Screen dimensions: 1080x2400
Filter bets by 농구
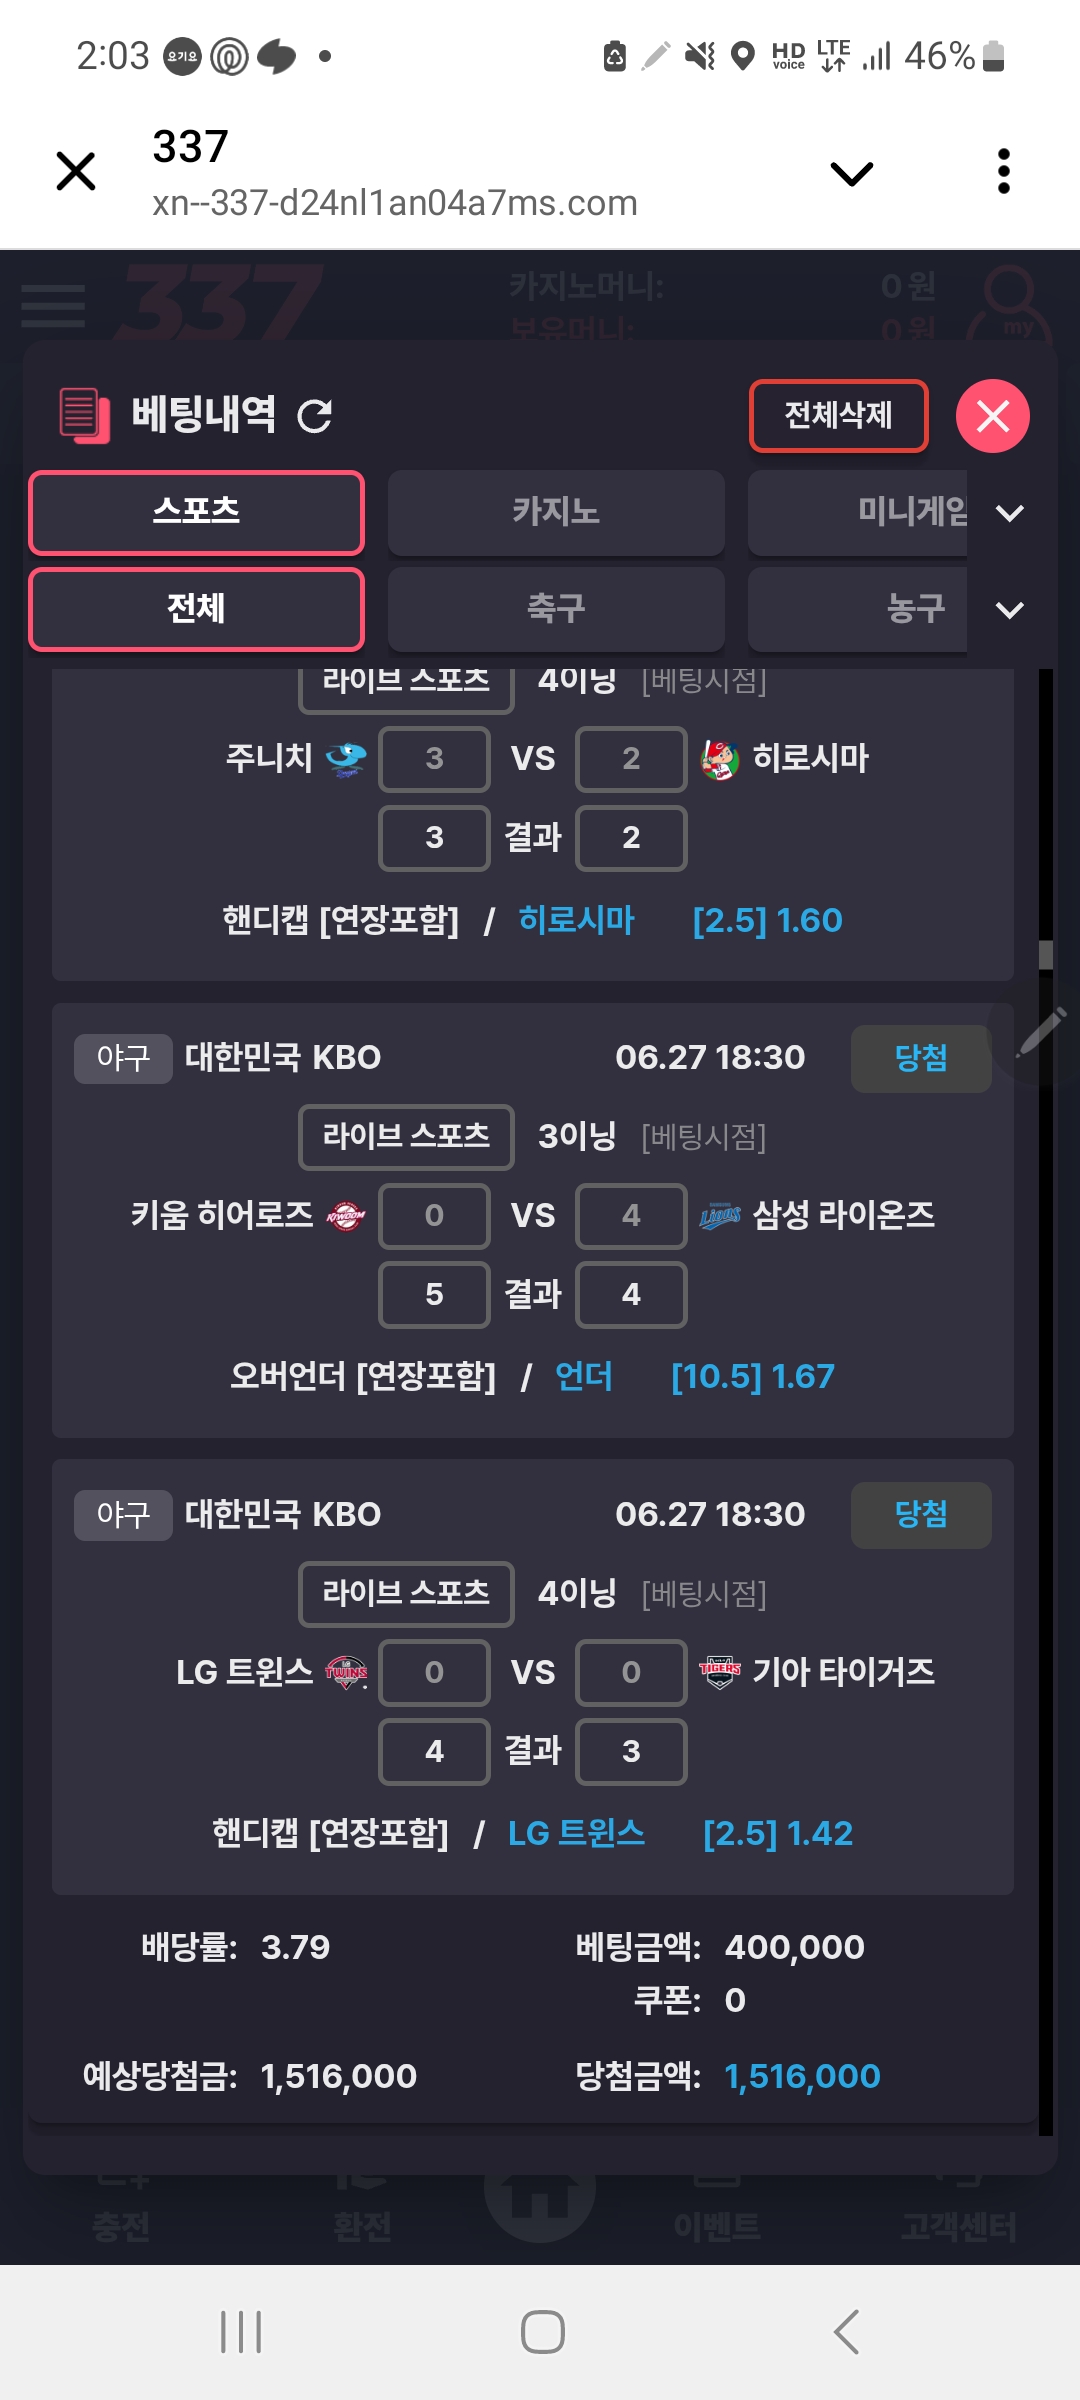[858, 609]
